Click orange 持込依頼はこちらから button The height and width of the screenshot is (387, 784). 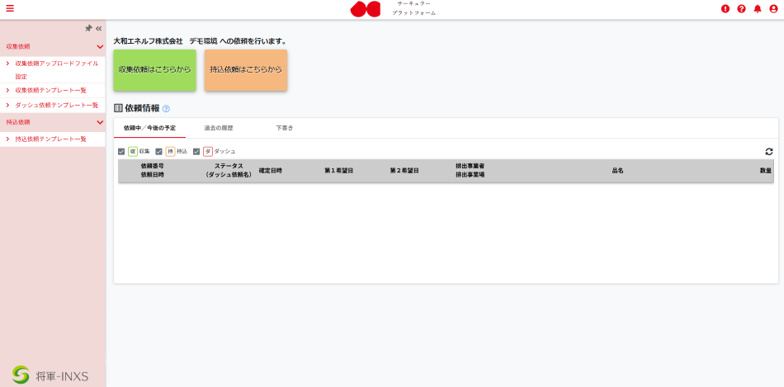[x=246, y=70]
